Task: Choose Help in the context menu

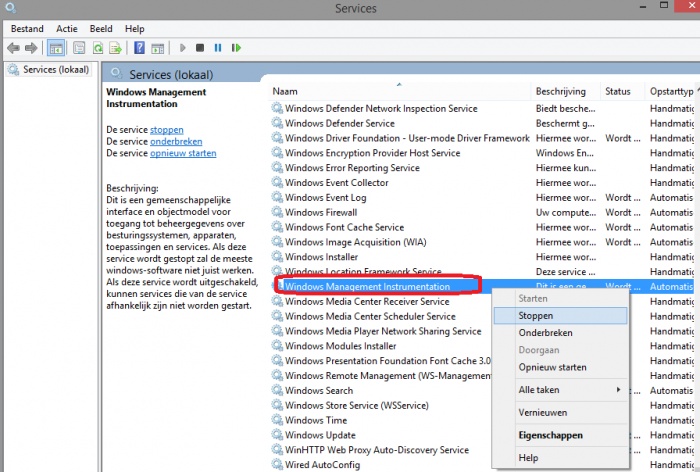Action: [560, 458]
